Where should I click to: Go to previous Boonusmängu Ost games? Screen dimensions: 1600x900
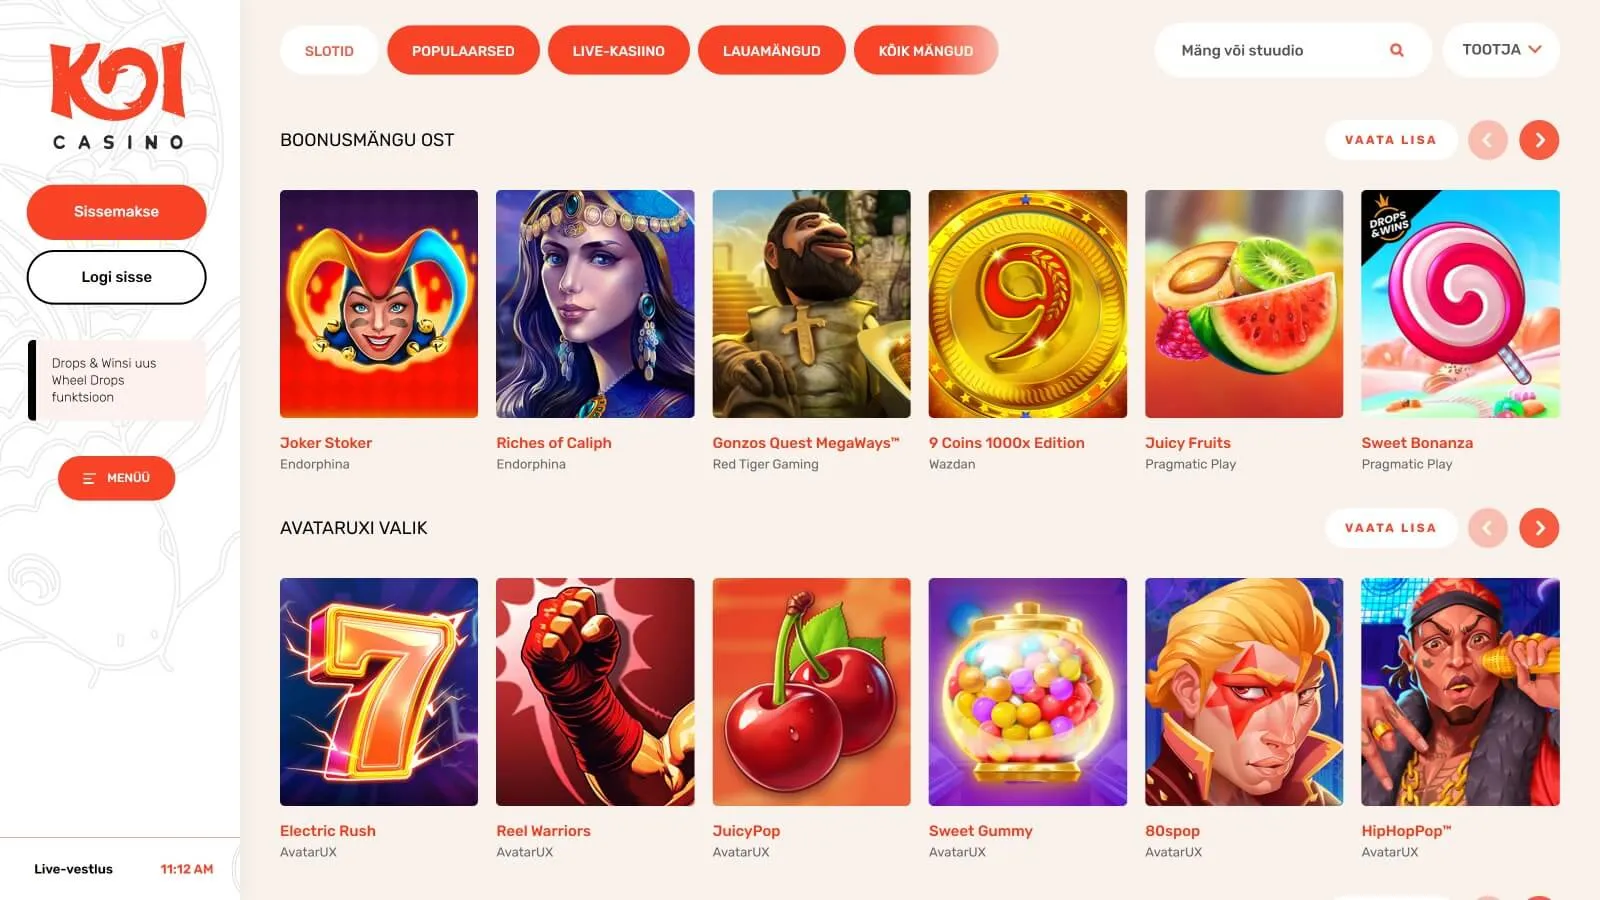coord(1487,140)
